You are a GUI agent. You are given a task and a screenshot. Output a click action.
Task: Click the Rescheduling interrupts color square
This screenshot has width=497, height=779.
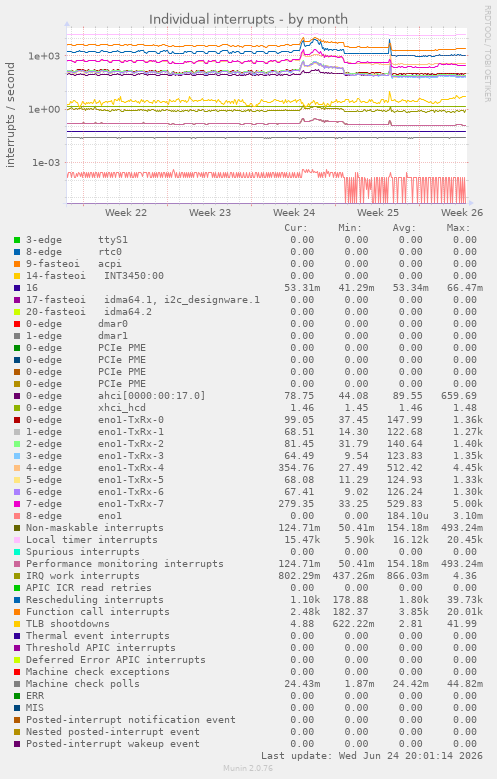point(17,600)
